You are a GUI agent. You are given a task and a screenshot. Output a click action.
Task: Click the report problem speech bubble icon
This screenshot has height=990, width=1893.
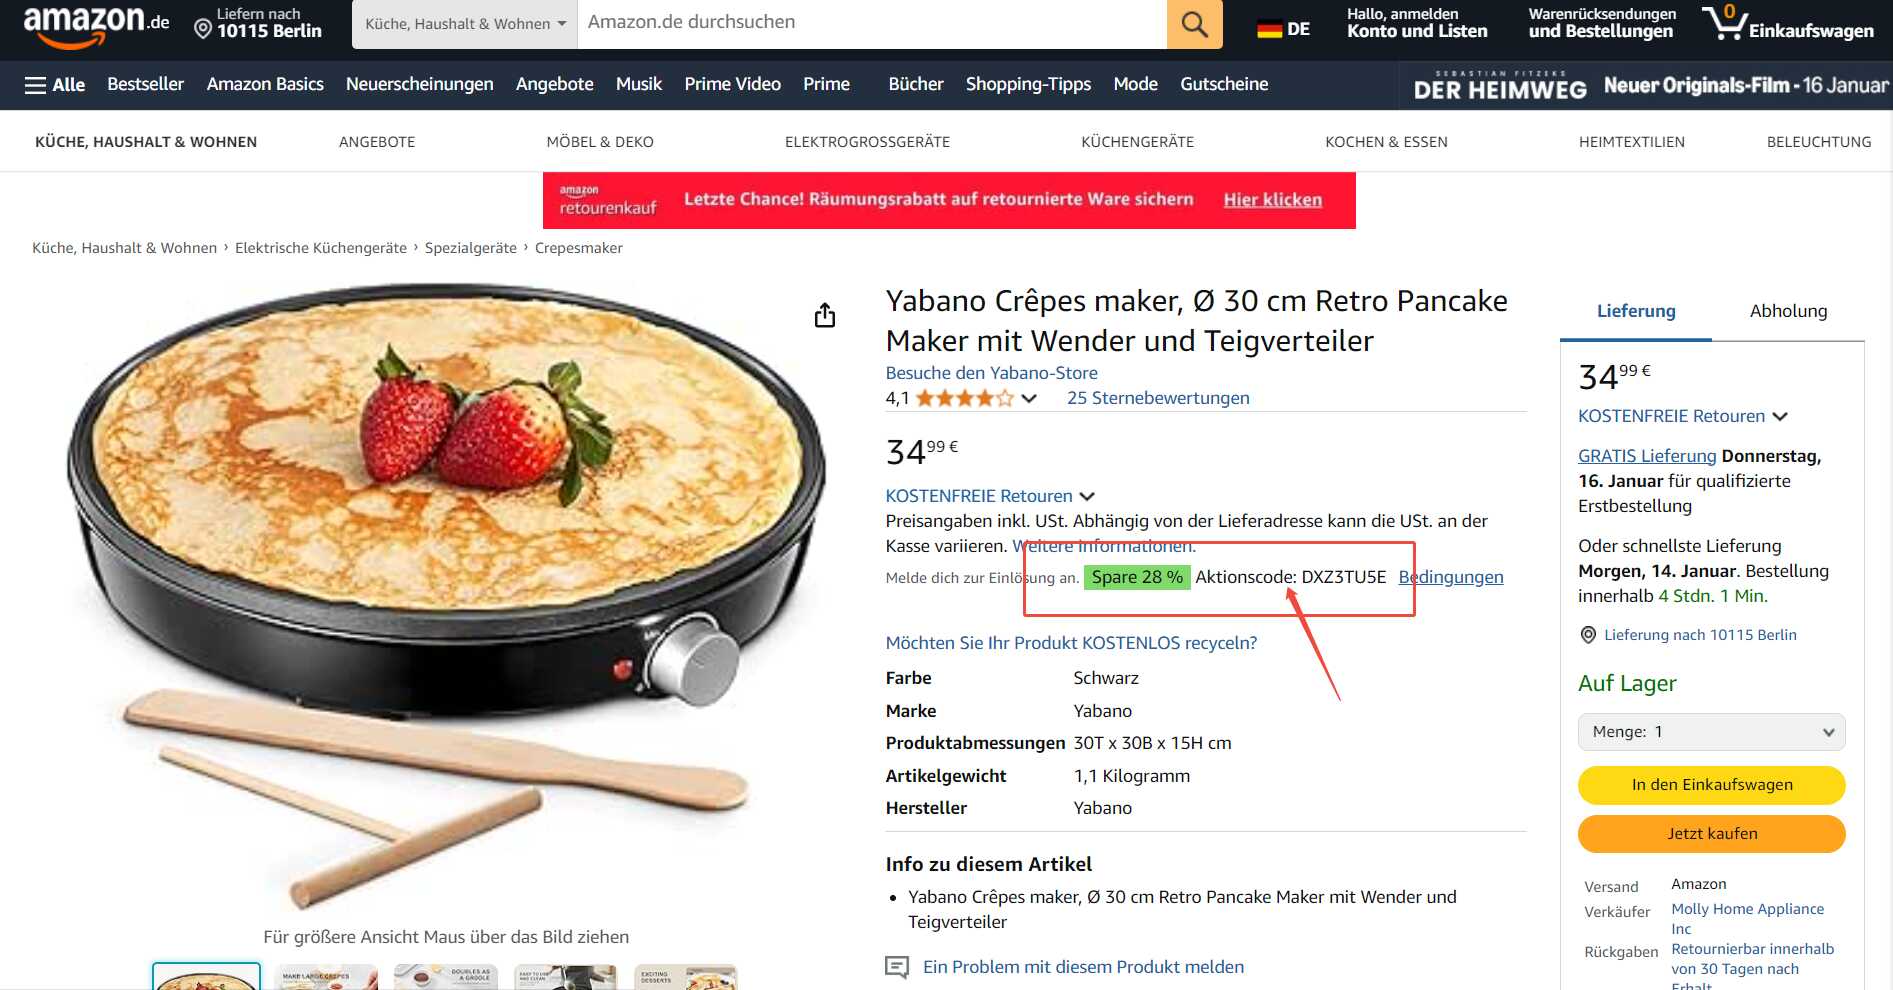point(897,967)
